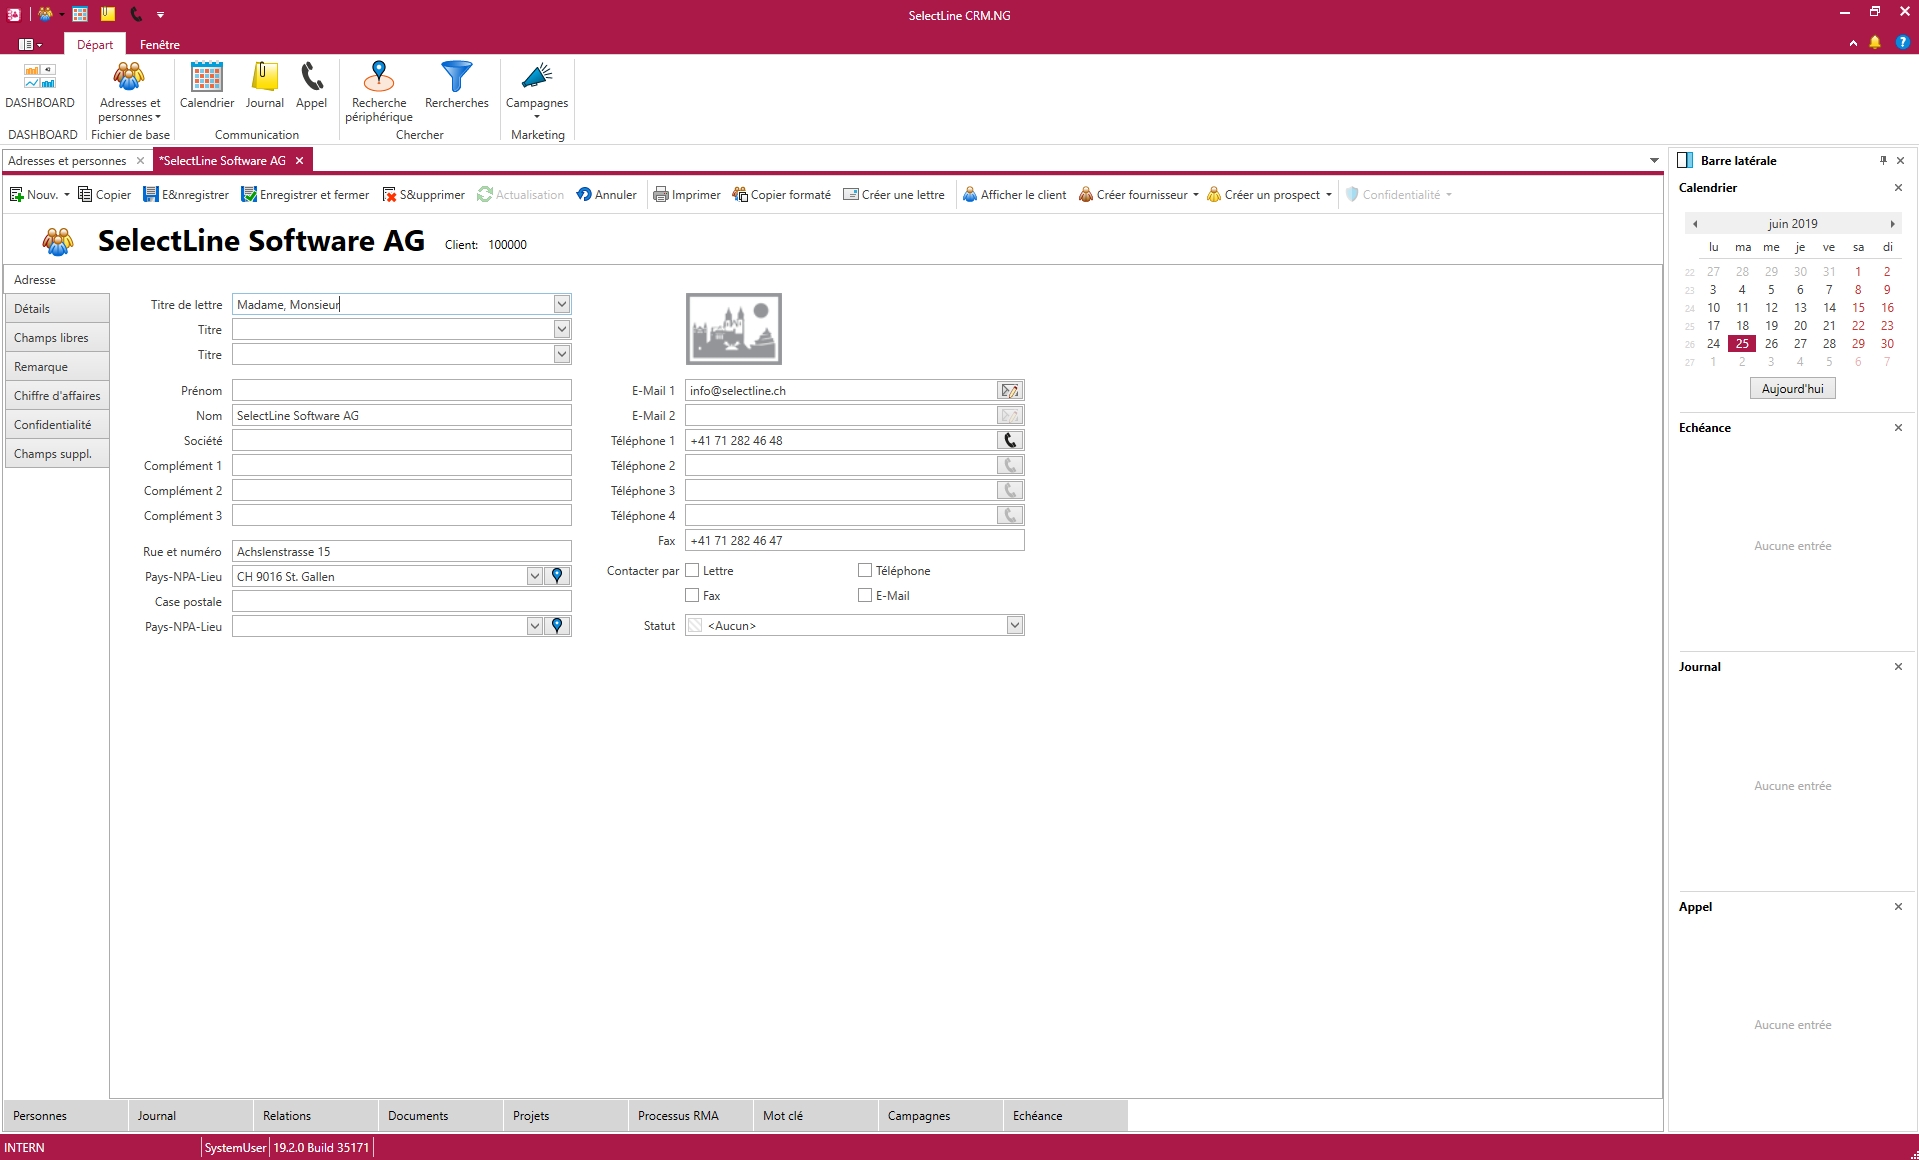Screen dimensions: 1919x1160
Task: Click the notification bell icon
Action: tap(1875, 43)
